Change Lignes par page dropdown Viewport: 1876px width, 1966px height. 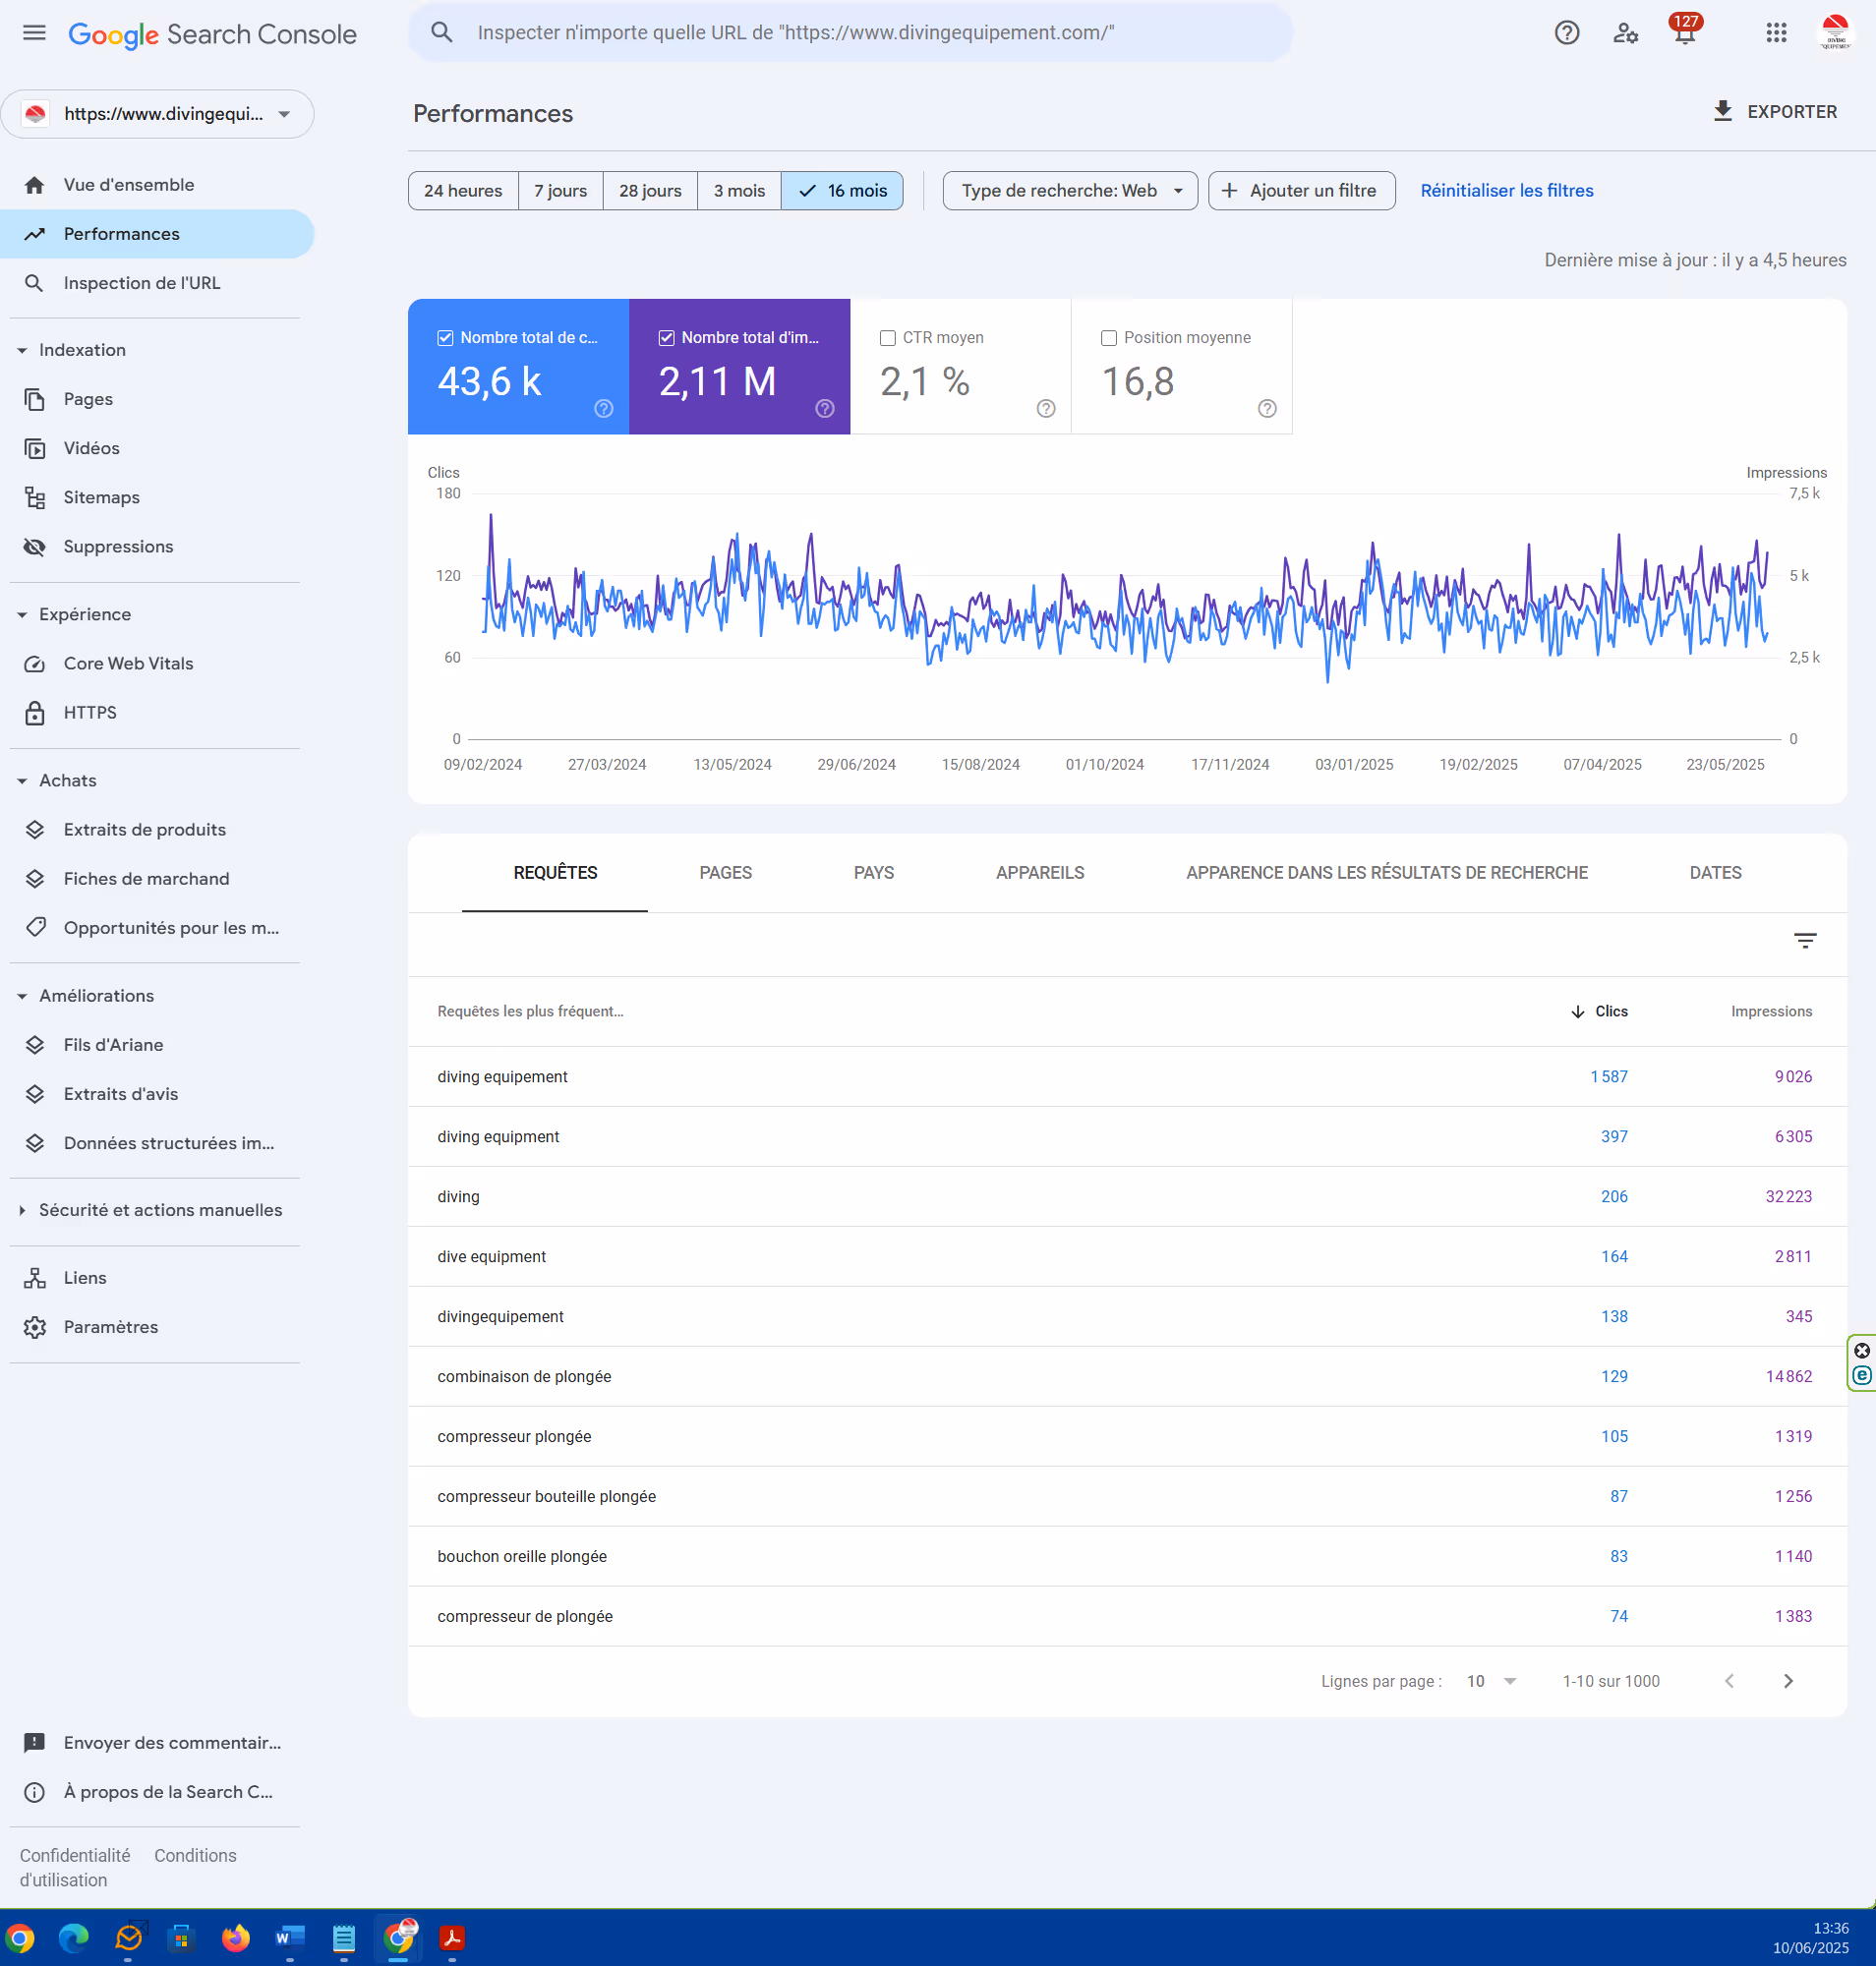[1490, 1681]
